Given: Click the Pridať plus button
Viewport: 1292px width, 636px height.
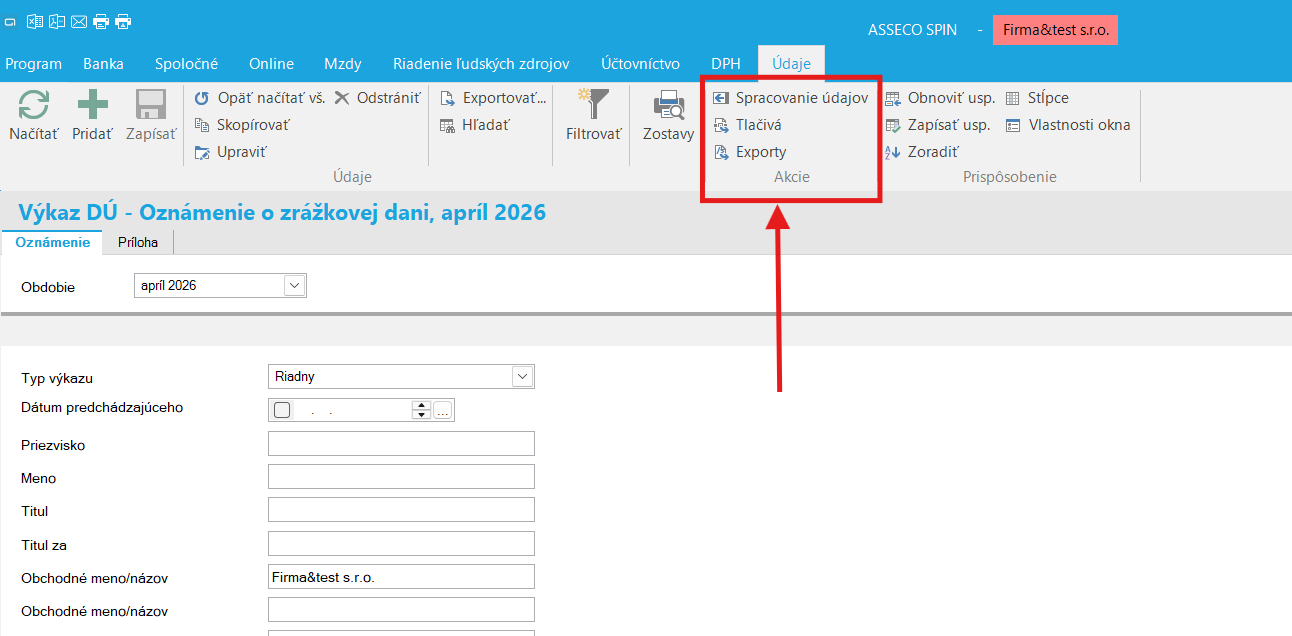Looking at the screenshot, I should 92,116.
